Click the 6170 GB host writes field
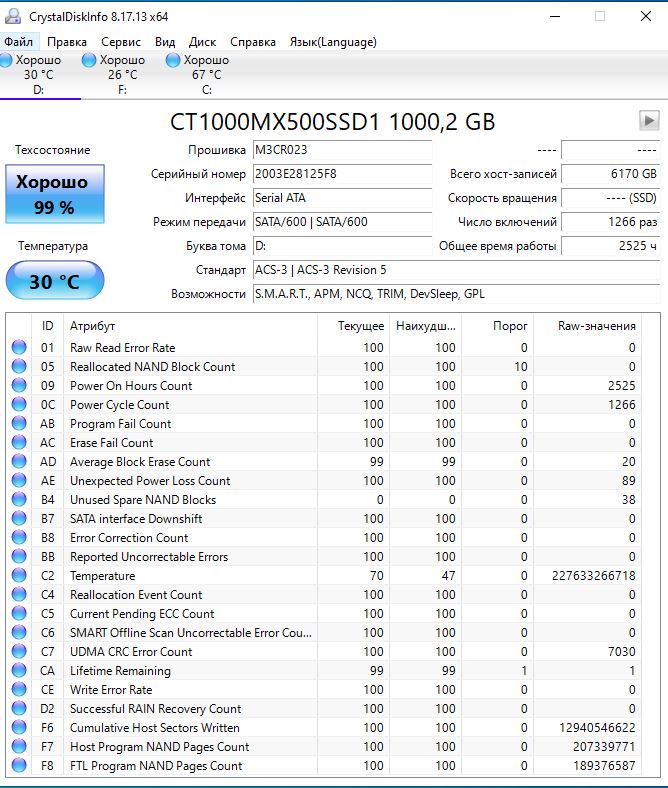668x788 pixels. pos(610,174)
